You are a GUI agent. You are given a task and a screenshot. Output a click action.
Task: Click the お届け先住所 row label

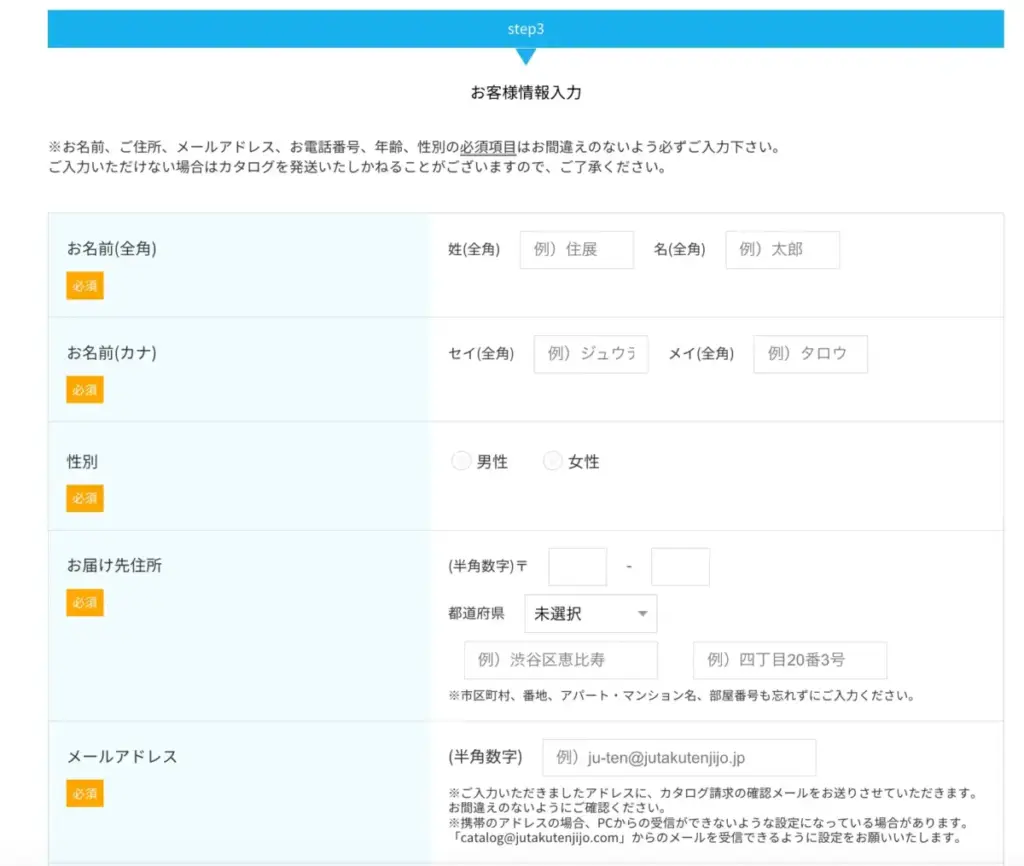coord(114,566)
